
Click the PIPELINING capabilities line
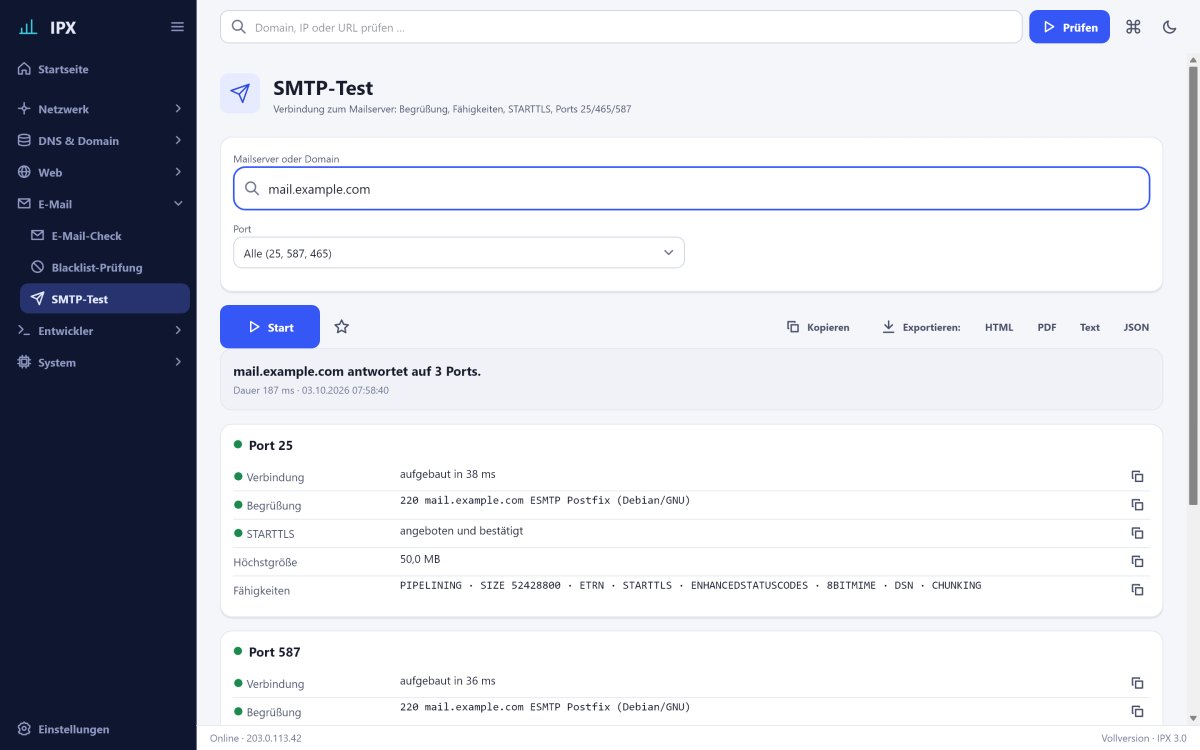point(691,585)
